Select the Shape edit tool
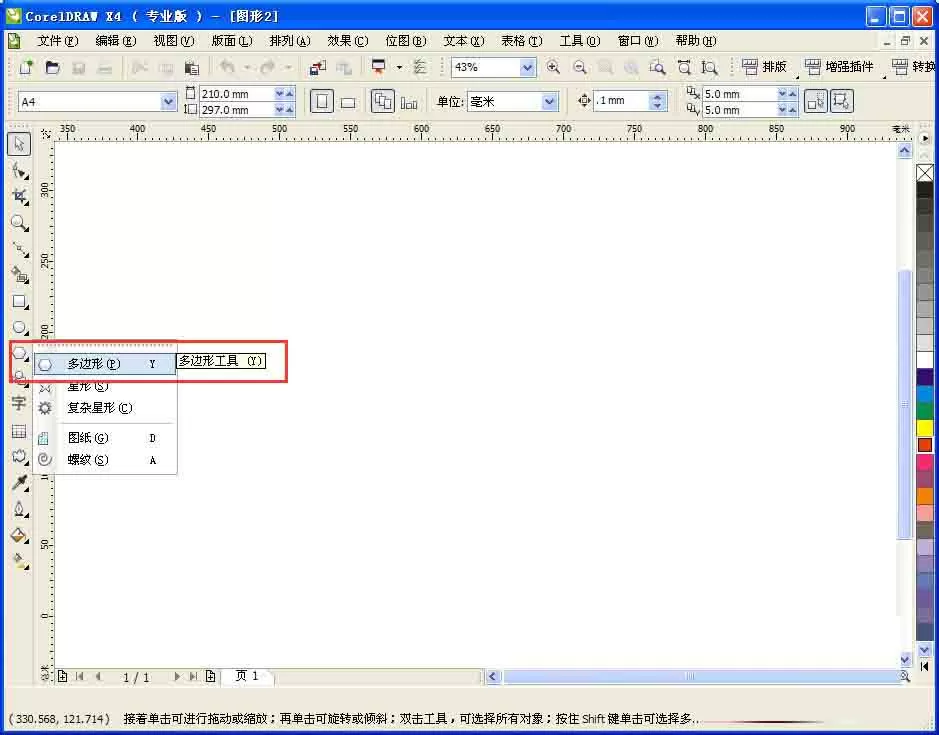Screen dimensions: 939x735 tap(19, 171)
